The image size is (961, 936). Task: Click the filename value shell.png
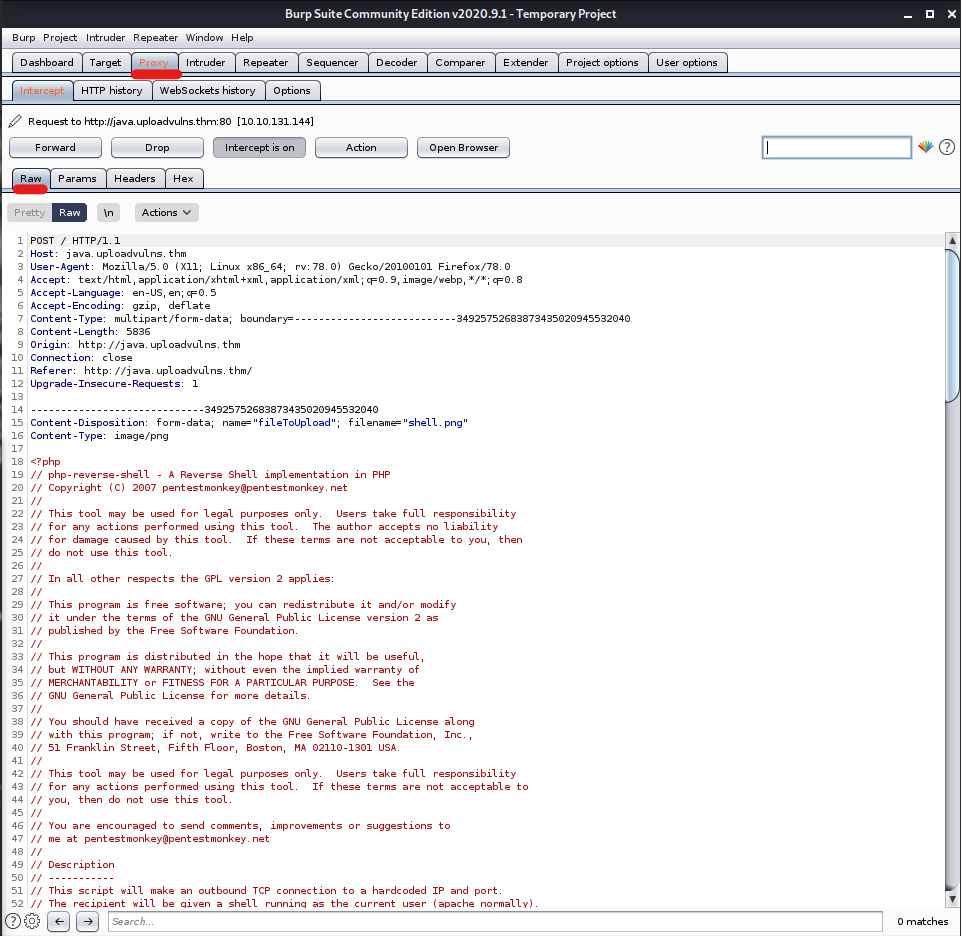(x=435, y=422)
